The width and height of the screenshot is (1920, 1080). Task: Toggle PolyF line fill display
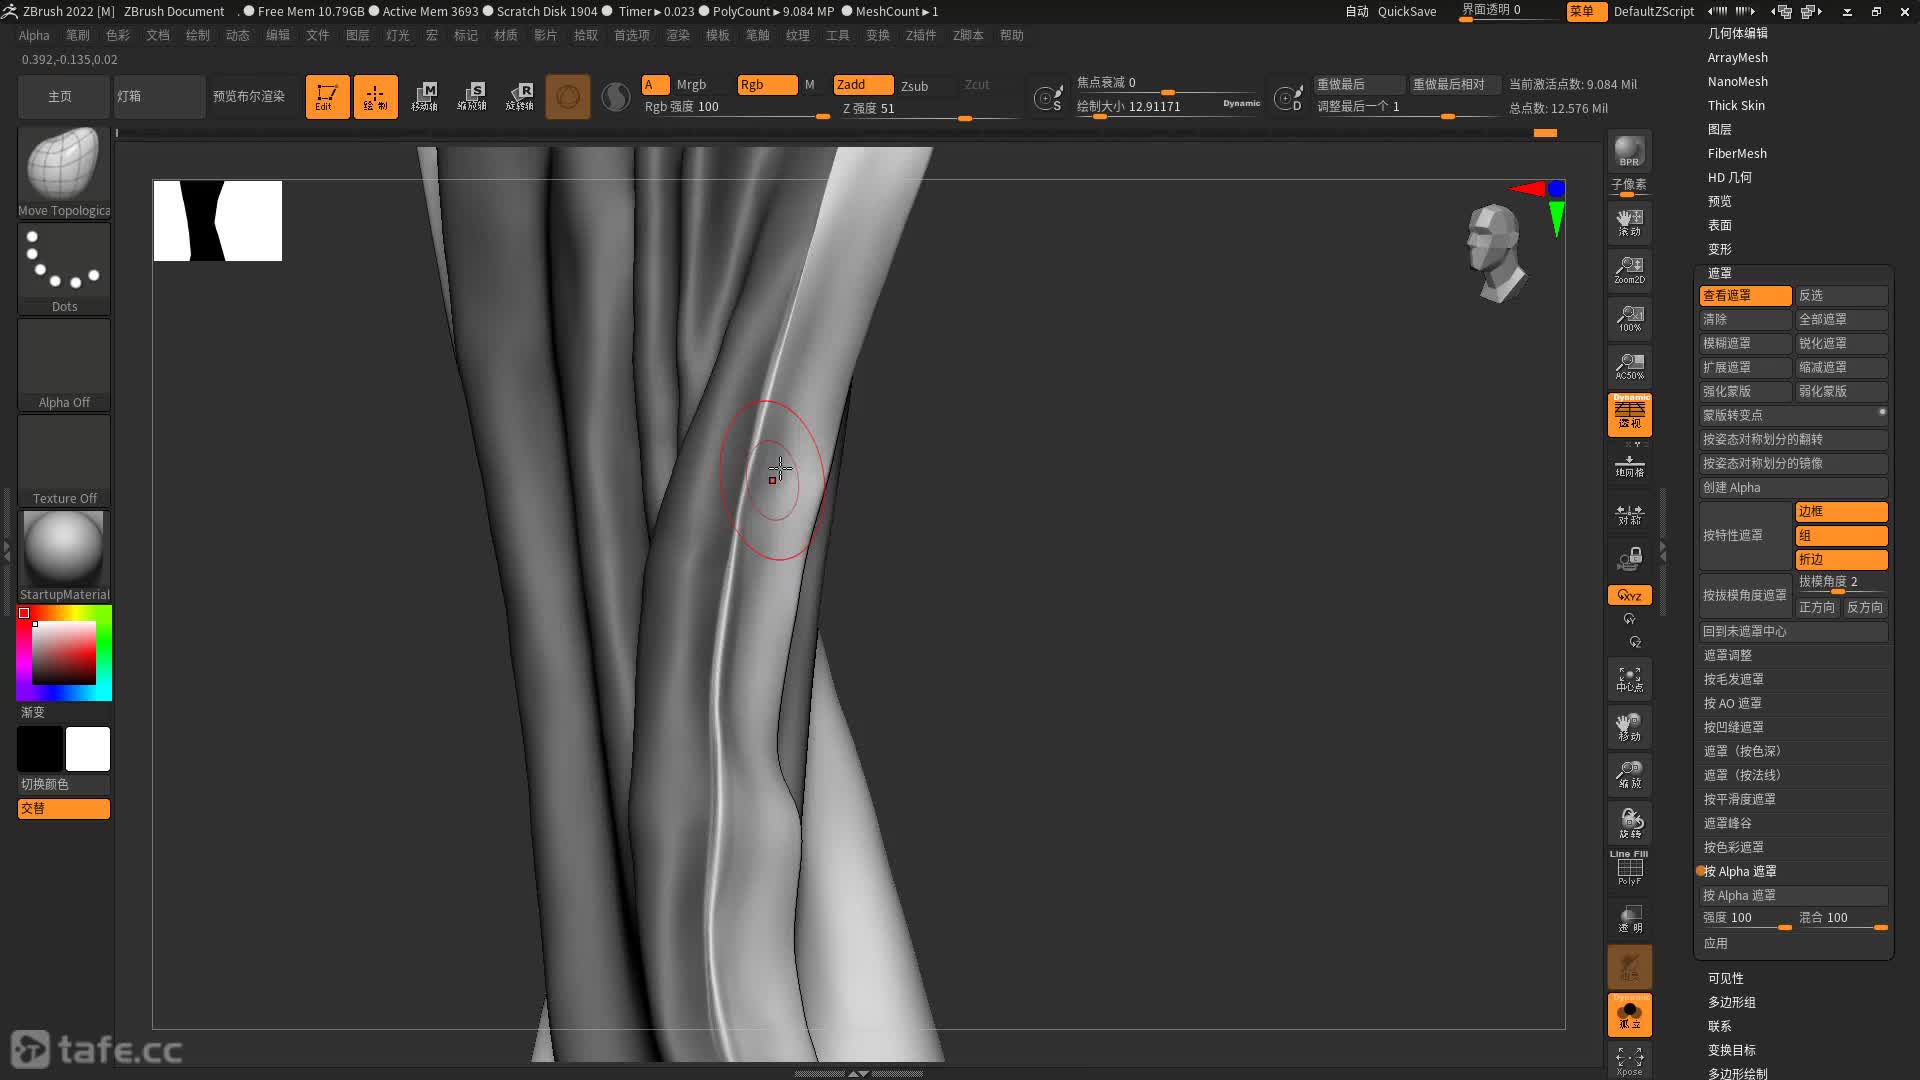point(1629,868)
